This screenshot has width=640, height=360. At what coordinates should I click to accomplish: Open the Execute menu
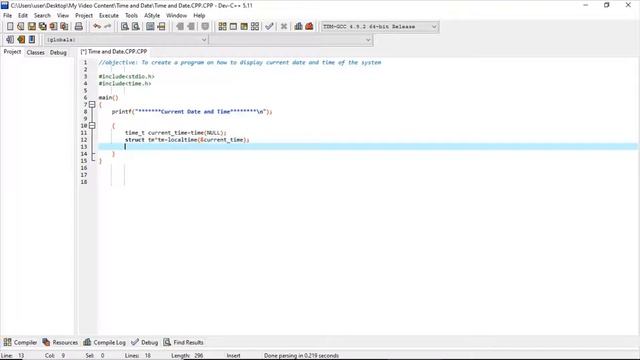tap(109, 16)
